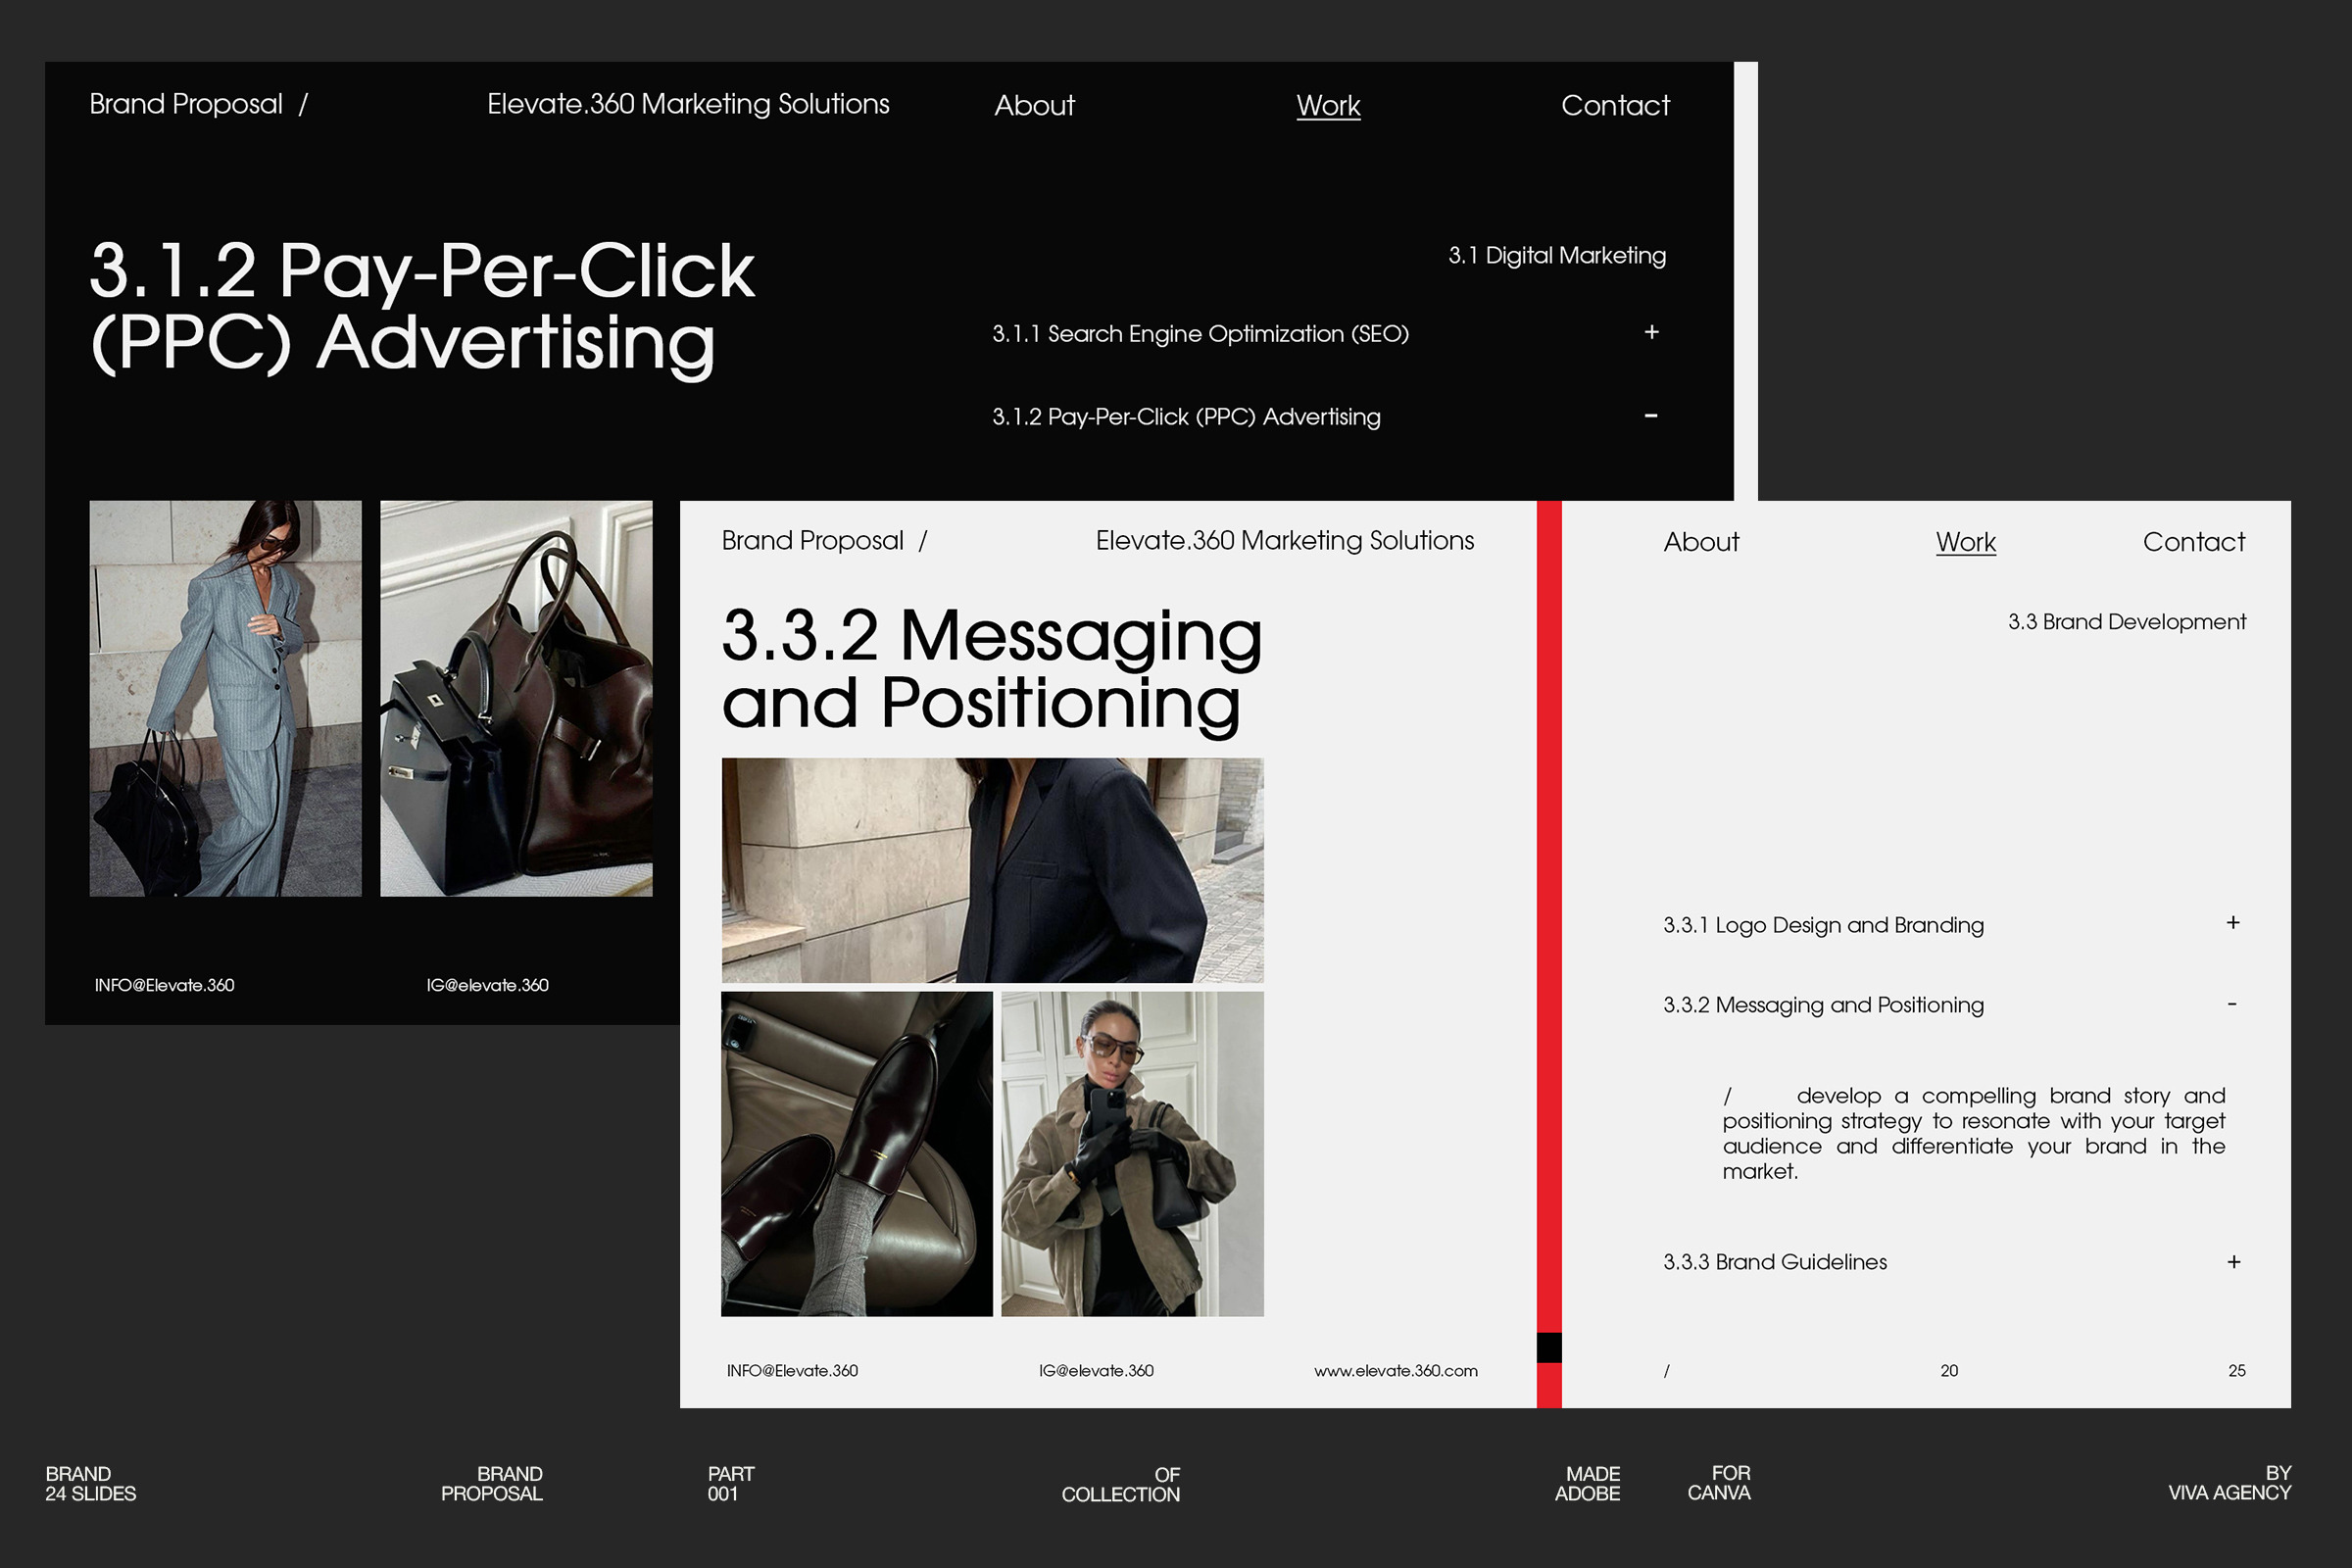Click Contact in the dark slide menu
Image resolution: width=2352 pixels, height=1568 pixels.
[1615, 105]
